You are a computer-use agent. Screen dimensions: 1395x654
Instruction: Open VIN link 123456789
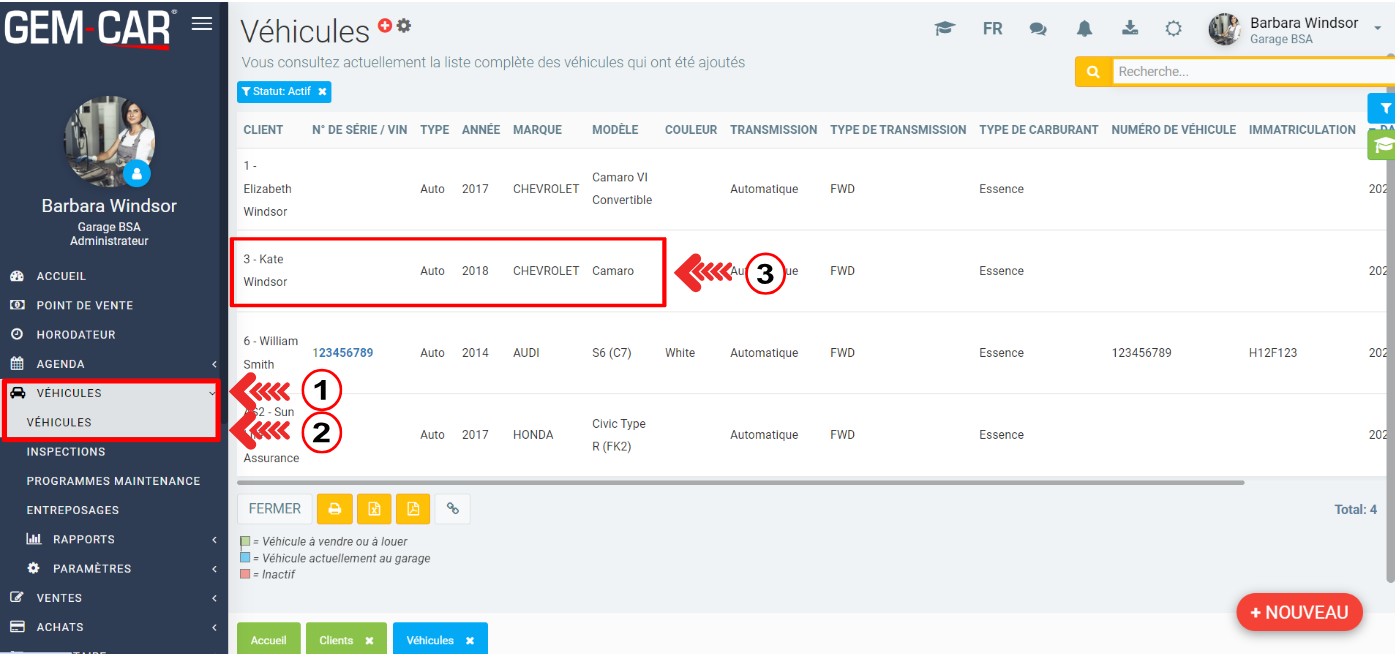(x=343, y=353)
